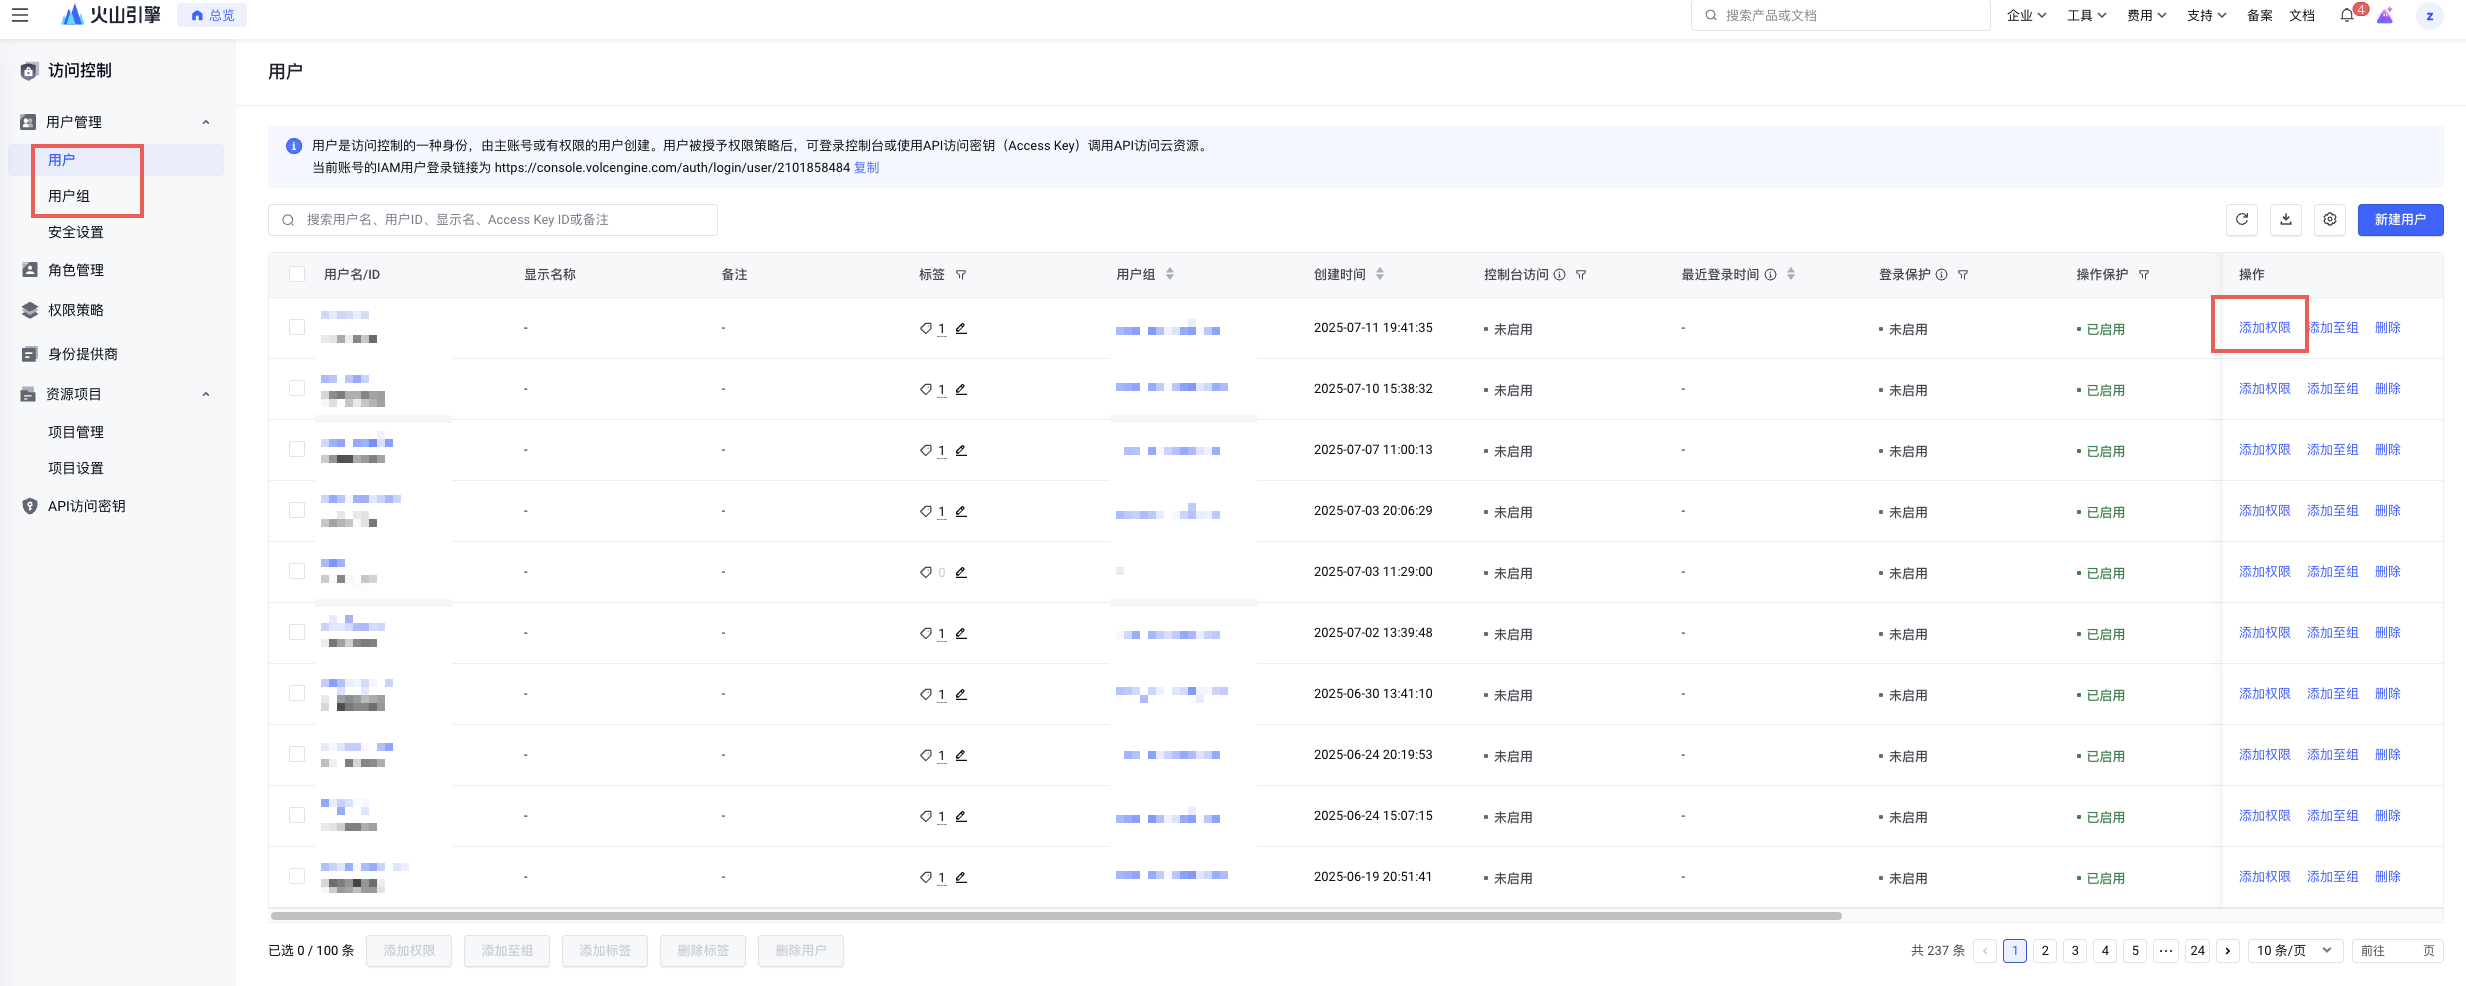Focus the user search input field

(x=493, y=220)
